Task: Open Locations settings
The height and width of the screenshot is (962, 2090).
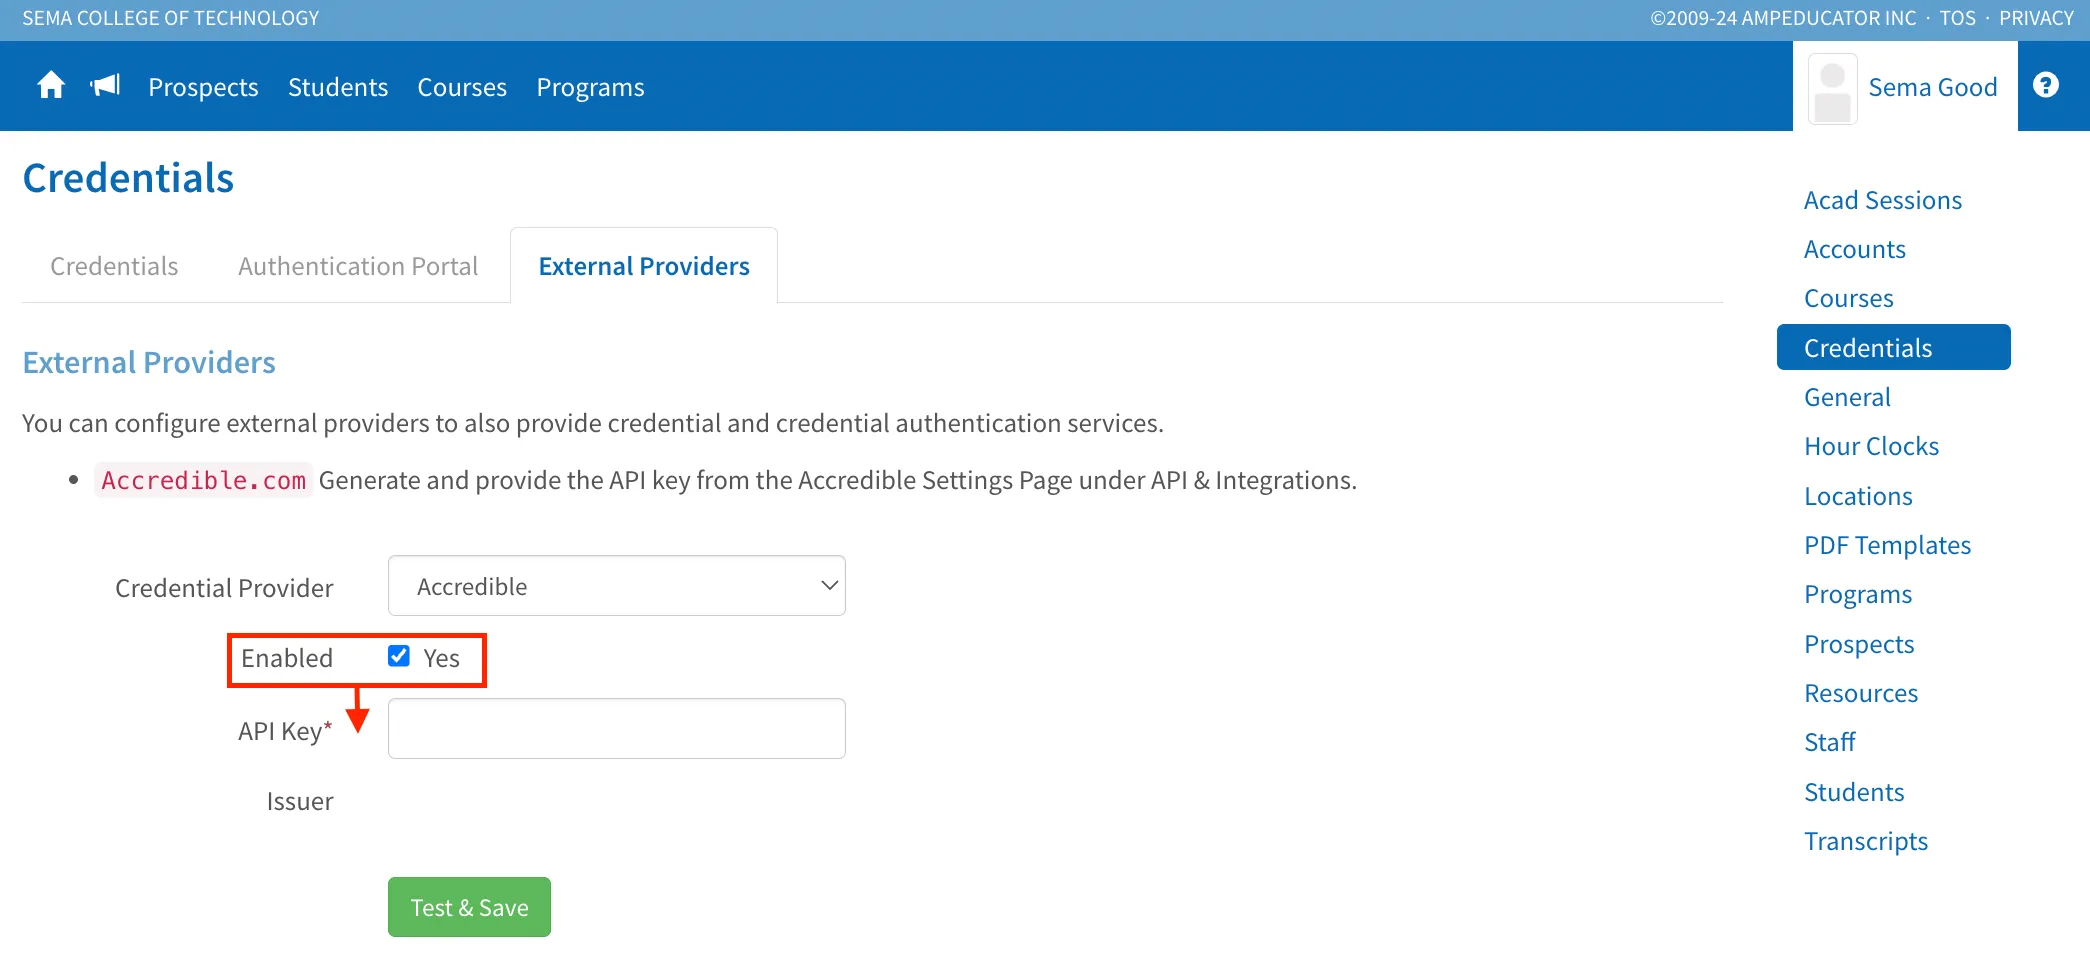Action: 1858,496
